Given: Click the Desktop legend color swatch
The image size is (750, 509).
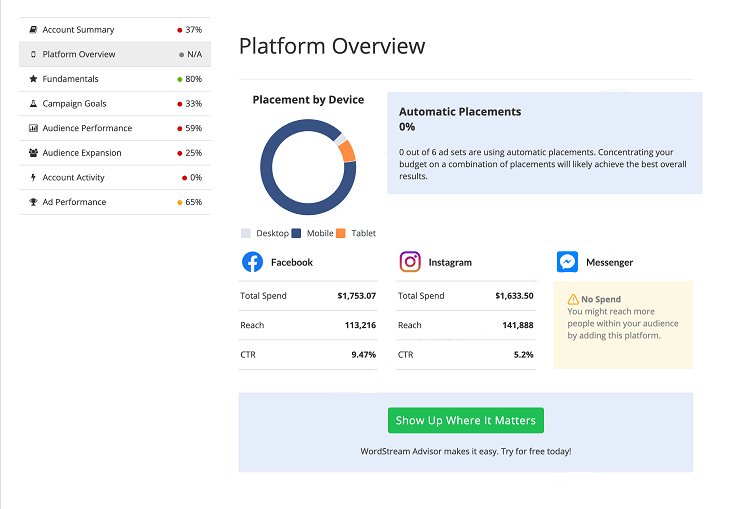Looking at the screenshot, I should (x=246, y=233).
